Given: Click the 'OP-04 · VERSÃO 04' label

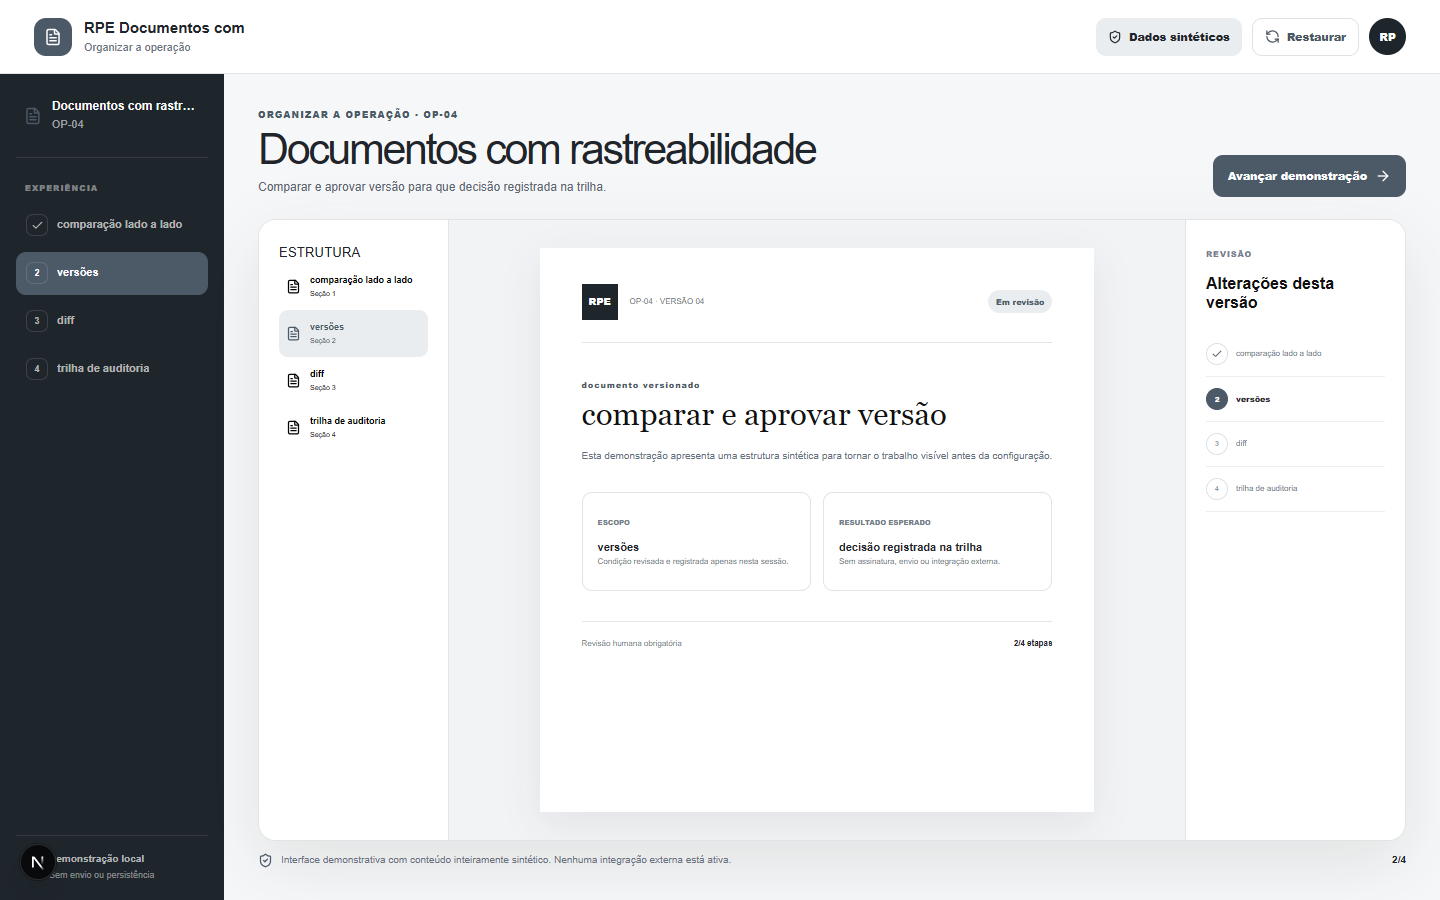Looking at the screenshot, I should click(667, 302).
